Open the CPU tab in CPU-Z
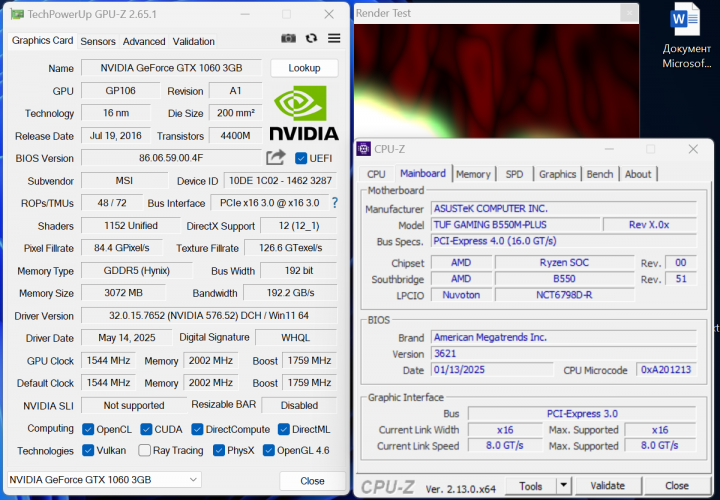Image resolution: width=720 pixels, height=500 pixels. (x=376, y=174)
